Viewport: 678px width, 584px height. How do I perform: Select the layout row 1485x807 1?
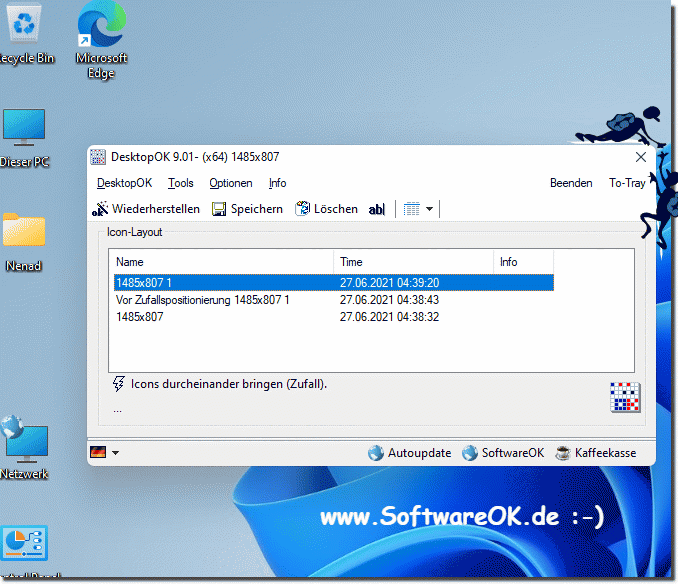[x=334, y=283]
